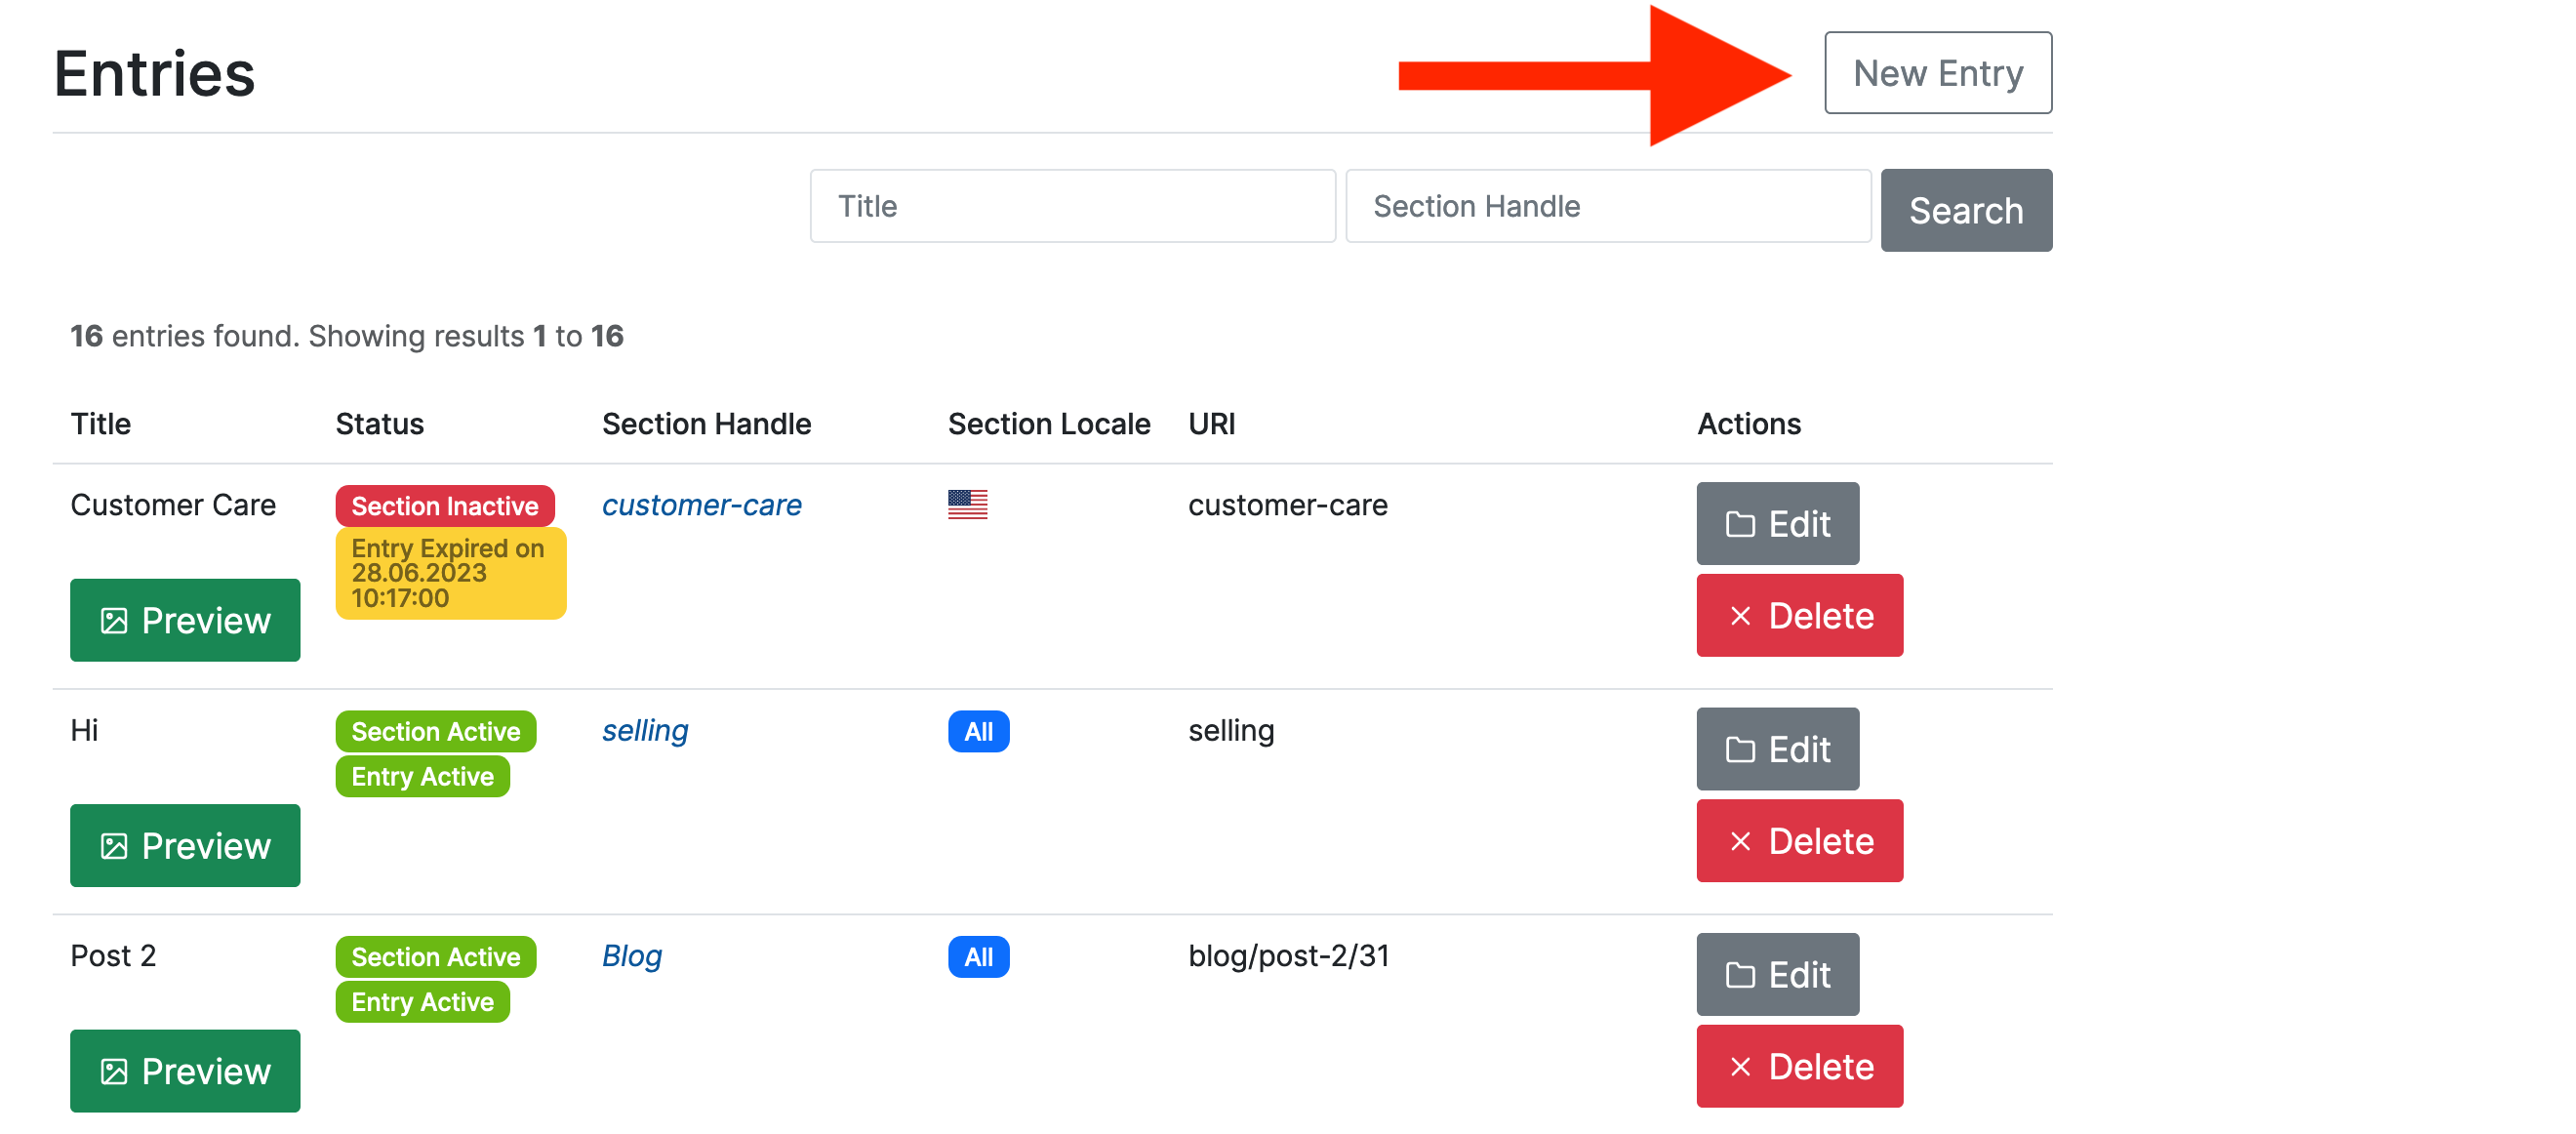The image size is (2576, 1134).
Task: Open the customer-care section link
Action: coord(701,505)
